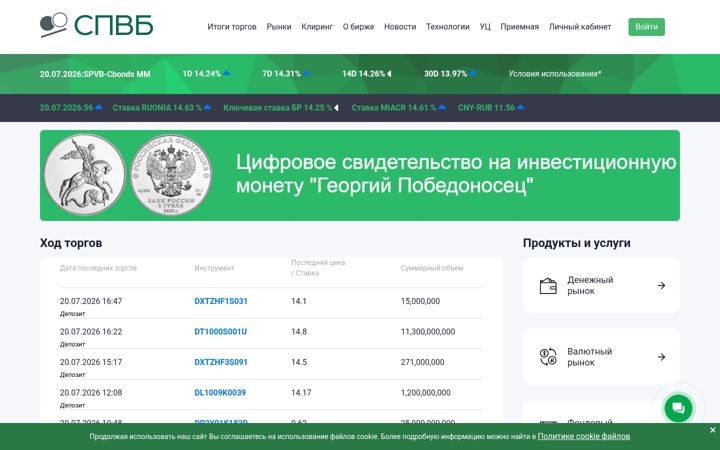The height and width of the screenshot is (450, 720).
Task: Click the Валютный рынок currency exchange icon
Action: (x=548, y=357)
